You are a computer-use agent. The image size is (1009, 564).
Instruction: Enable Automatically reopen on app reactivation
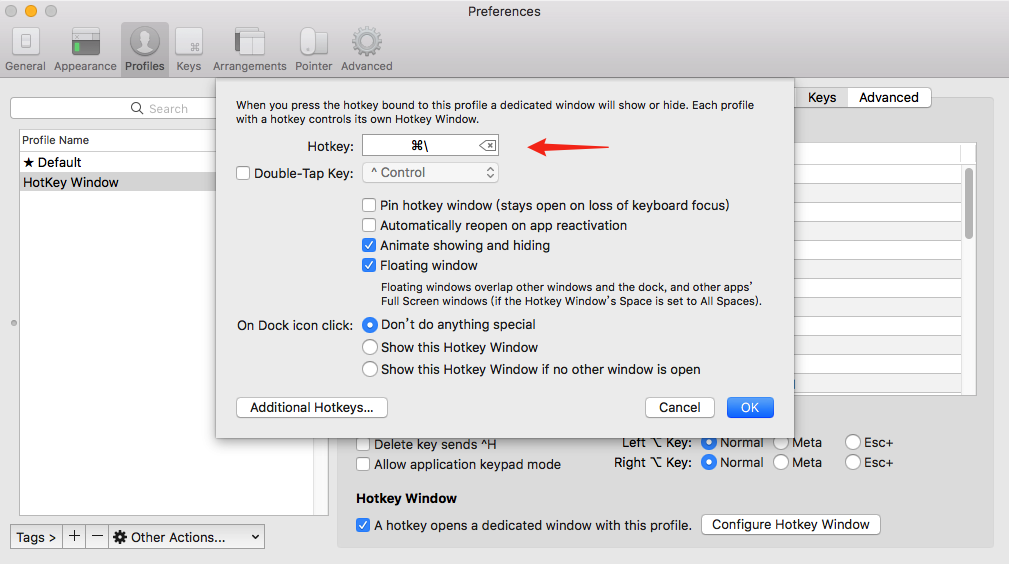(x=369, y=225)
